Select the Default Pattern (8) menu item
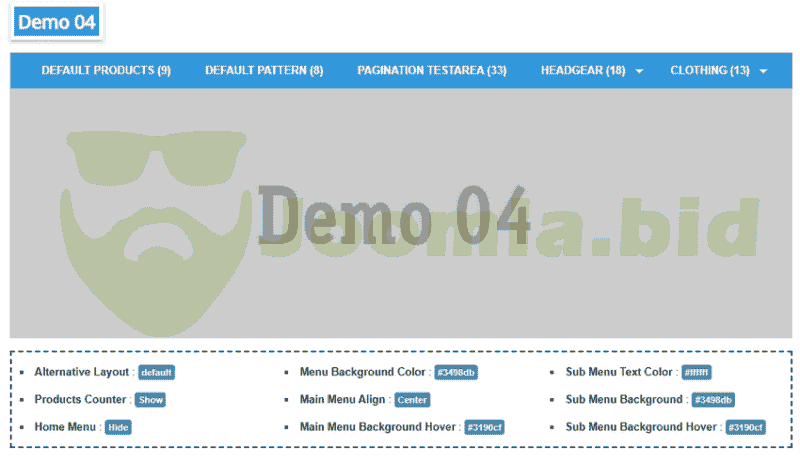800x464 pixels. tap(264, 71)
